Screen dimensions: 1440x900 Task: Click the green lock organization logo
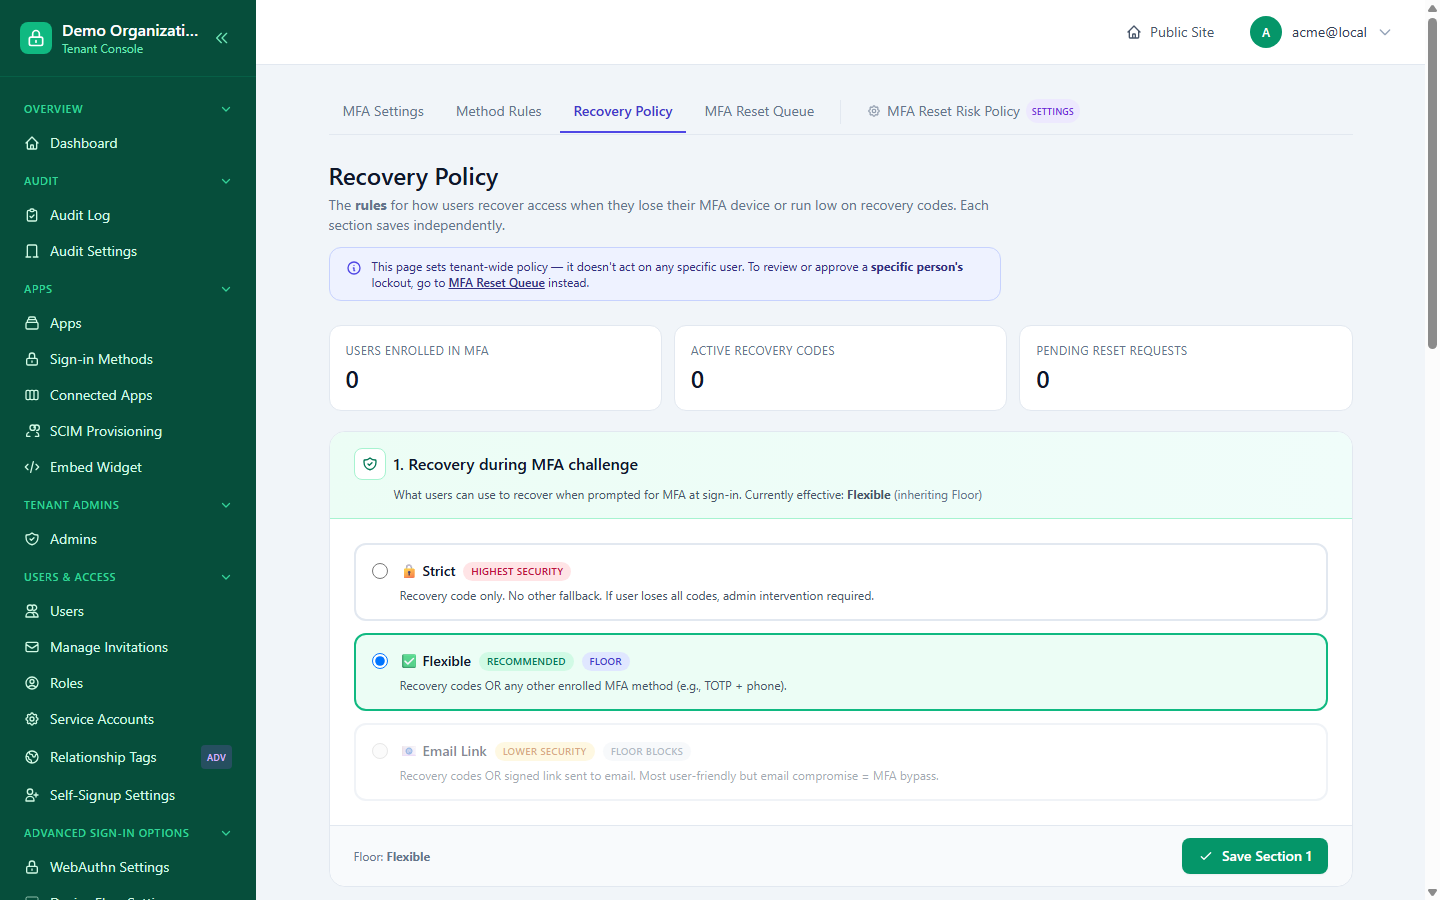[x=36, y=38]
